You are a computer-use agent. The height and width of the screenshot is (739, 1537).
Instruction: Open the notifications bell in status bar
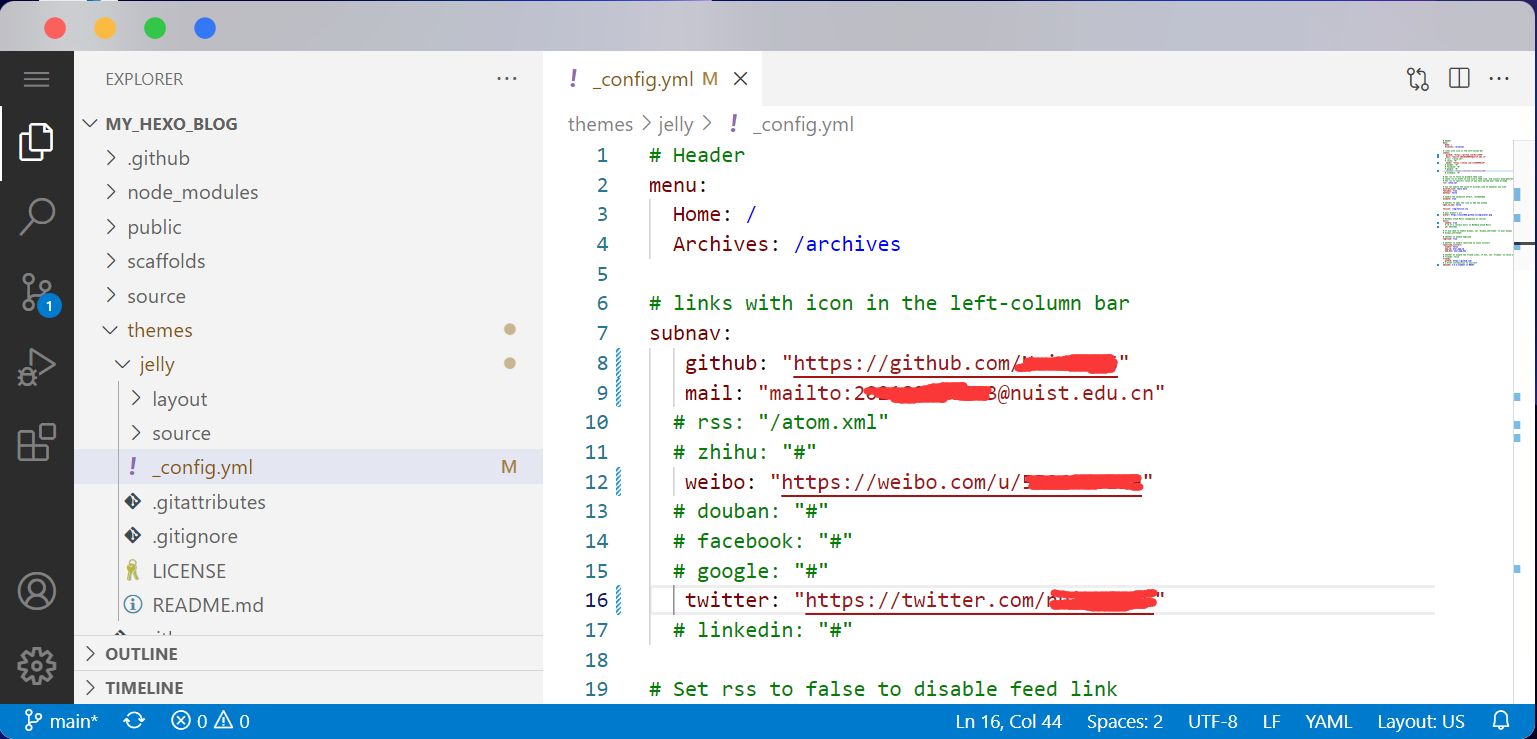tap(1501, 721)
